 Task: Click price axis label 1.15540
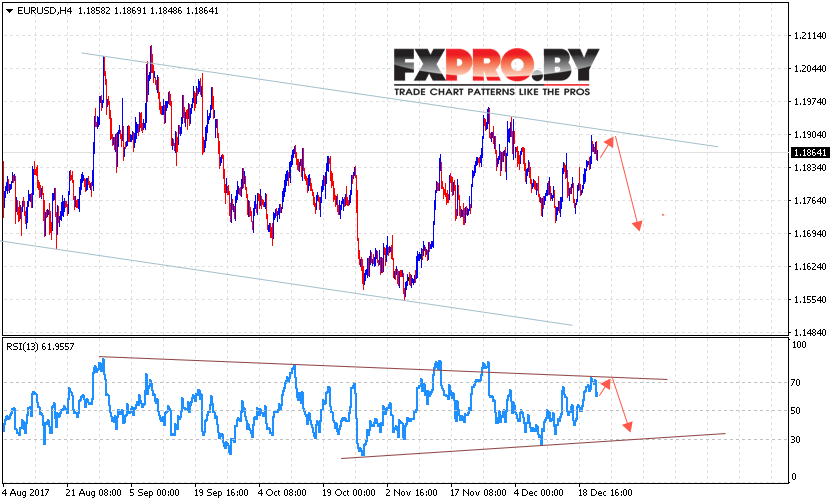pyautogui.click(x=810, y=299)
